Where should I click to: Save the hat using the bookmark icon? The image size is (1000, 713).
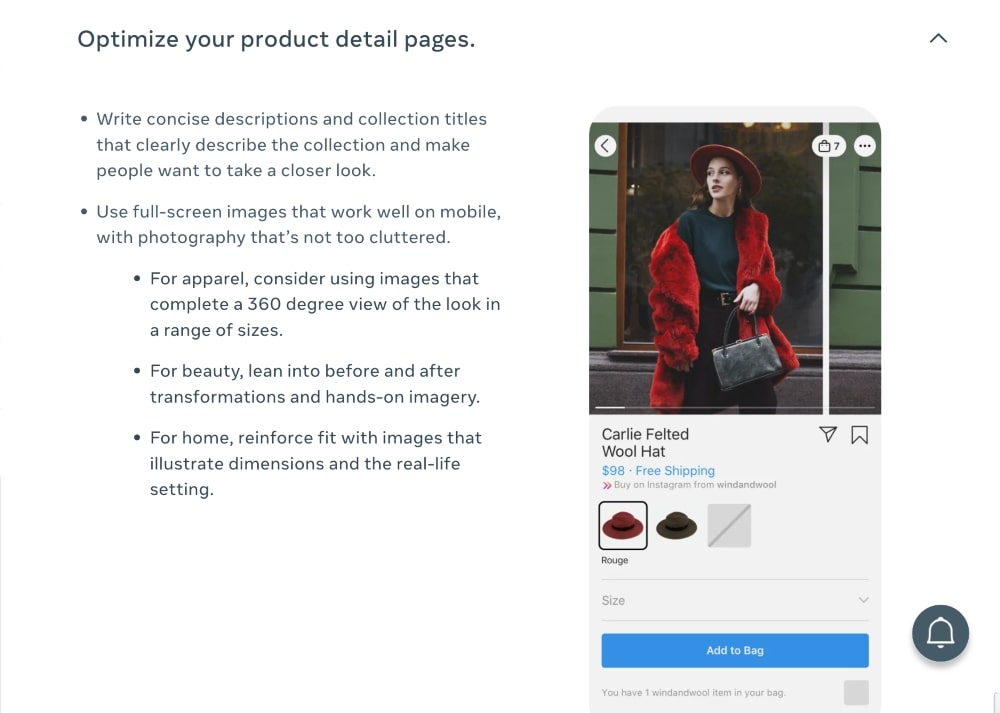tap(858, 434)
